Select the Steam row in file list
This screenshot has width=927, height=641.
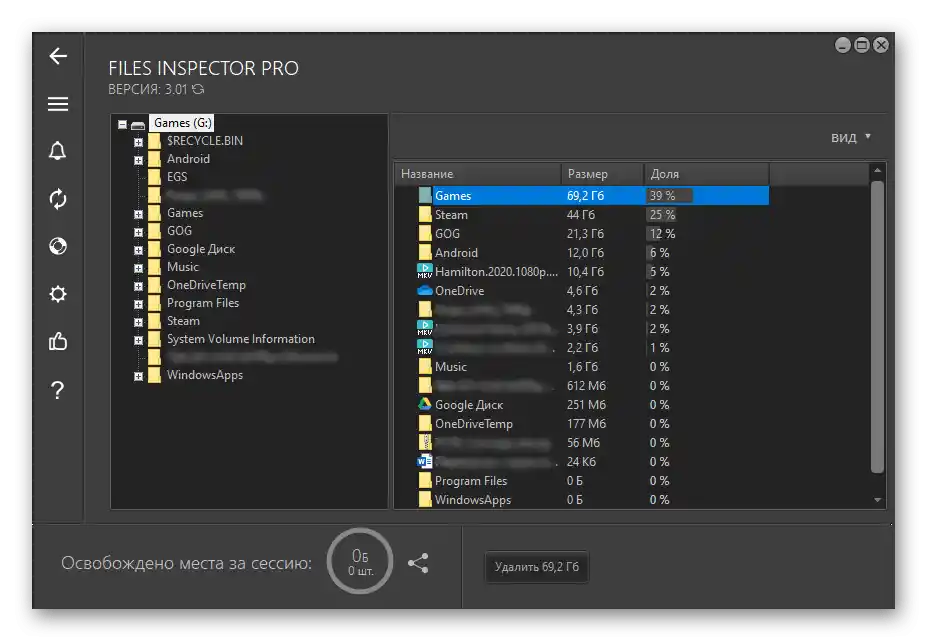[x=582, y=215]
